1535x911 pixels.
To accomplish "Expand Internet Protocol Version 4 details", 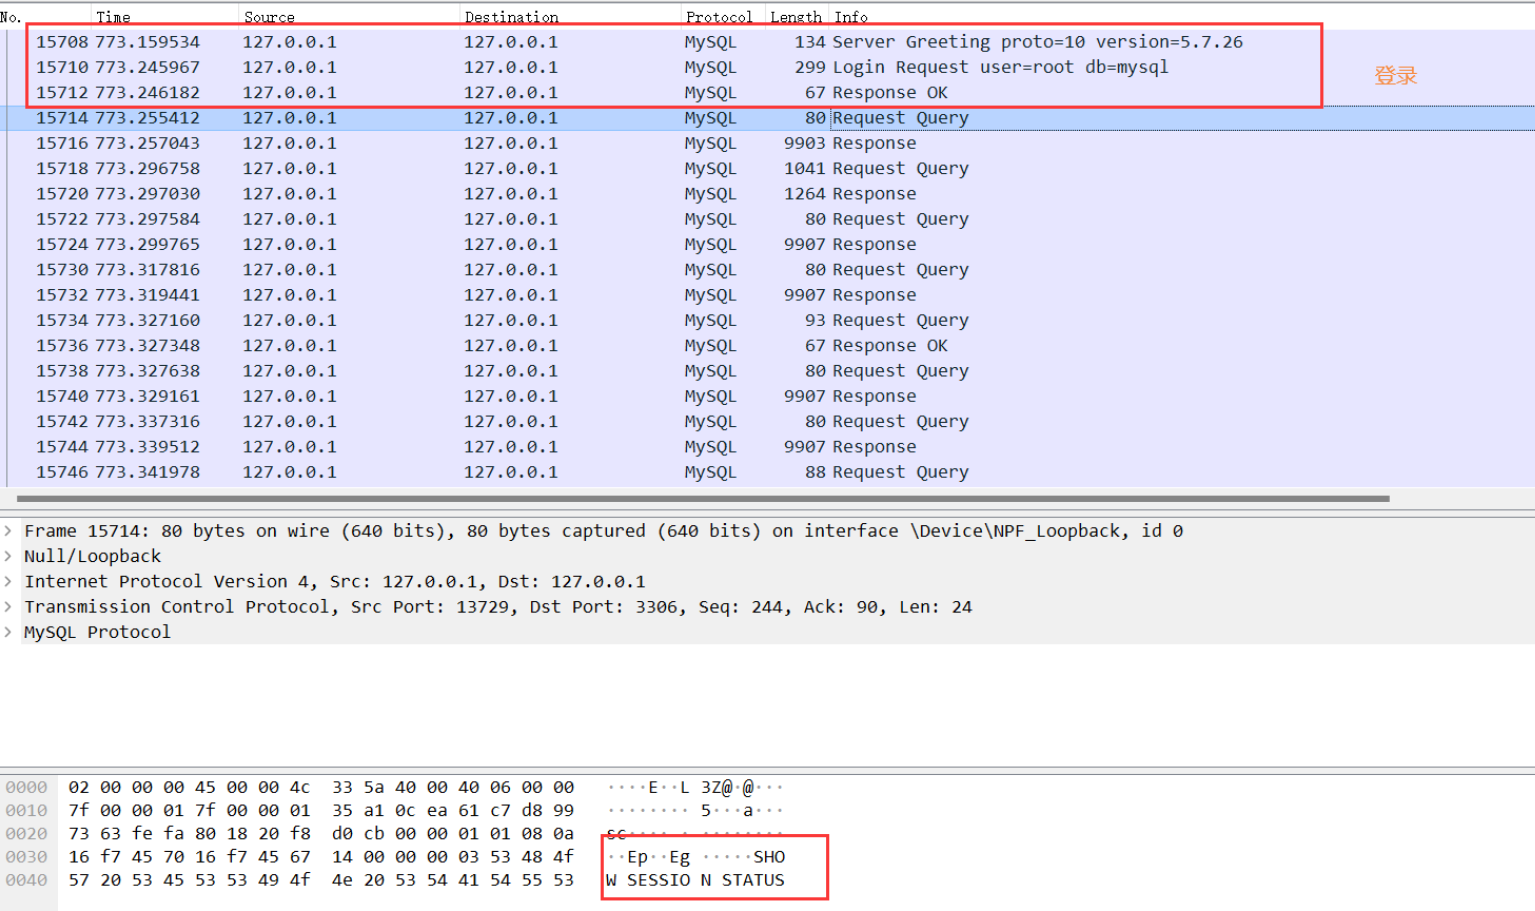I will pos(10,581).
